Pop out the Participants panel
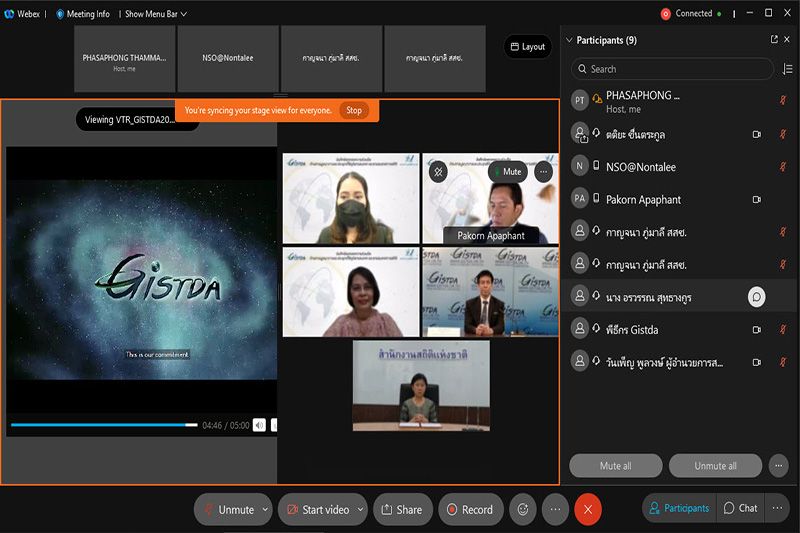 [773, 40]
